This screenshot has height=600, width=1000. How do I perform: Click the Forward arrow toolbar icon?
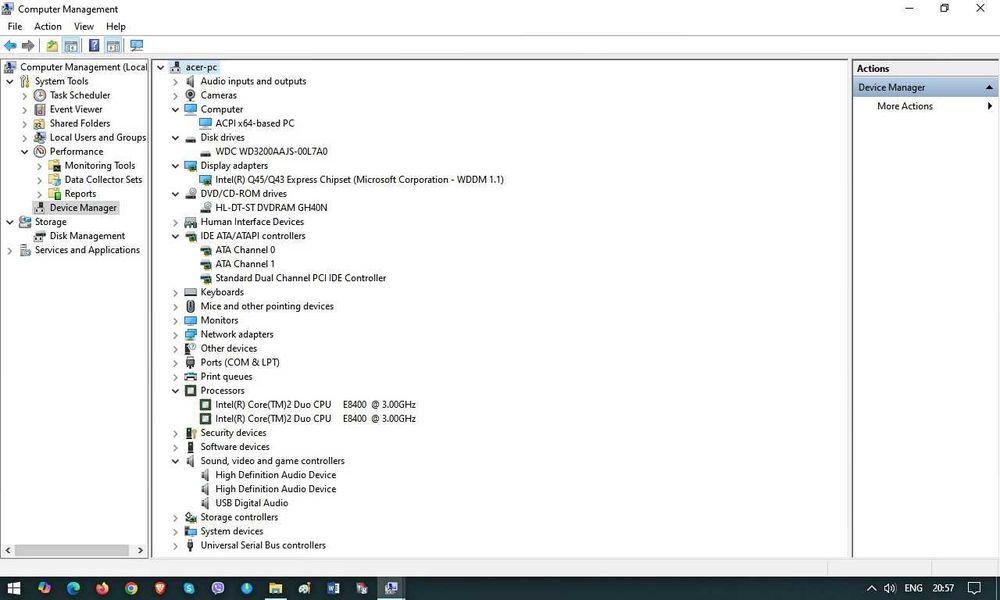click(x=28, y=45)
